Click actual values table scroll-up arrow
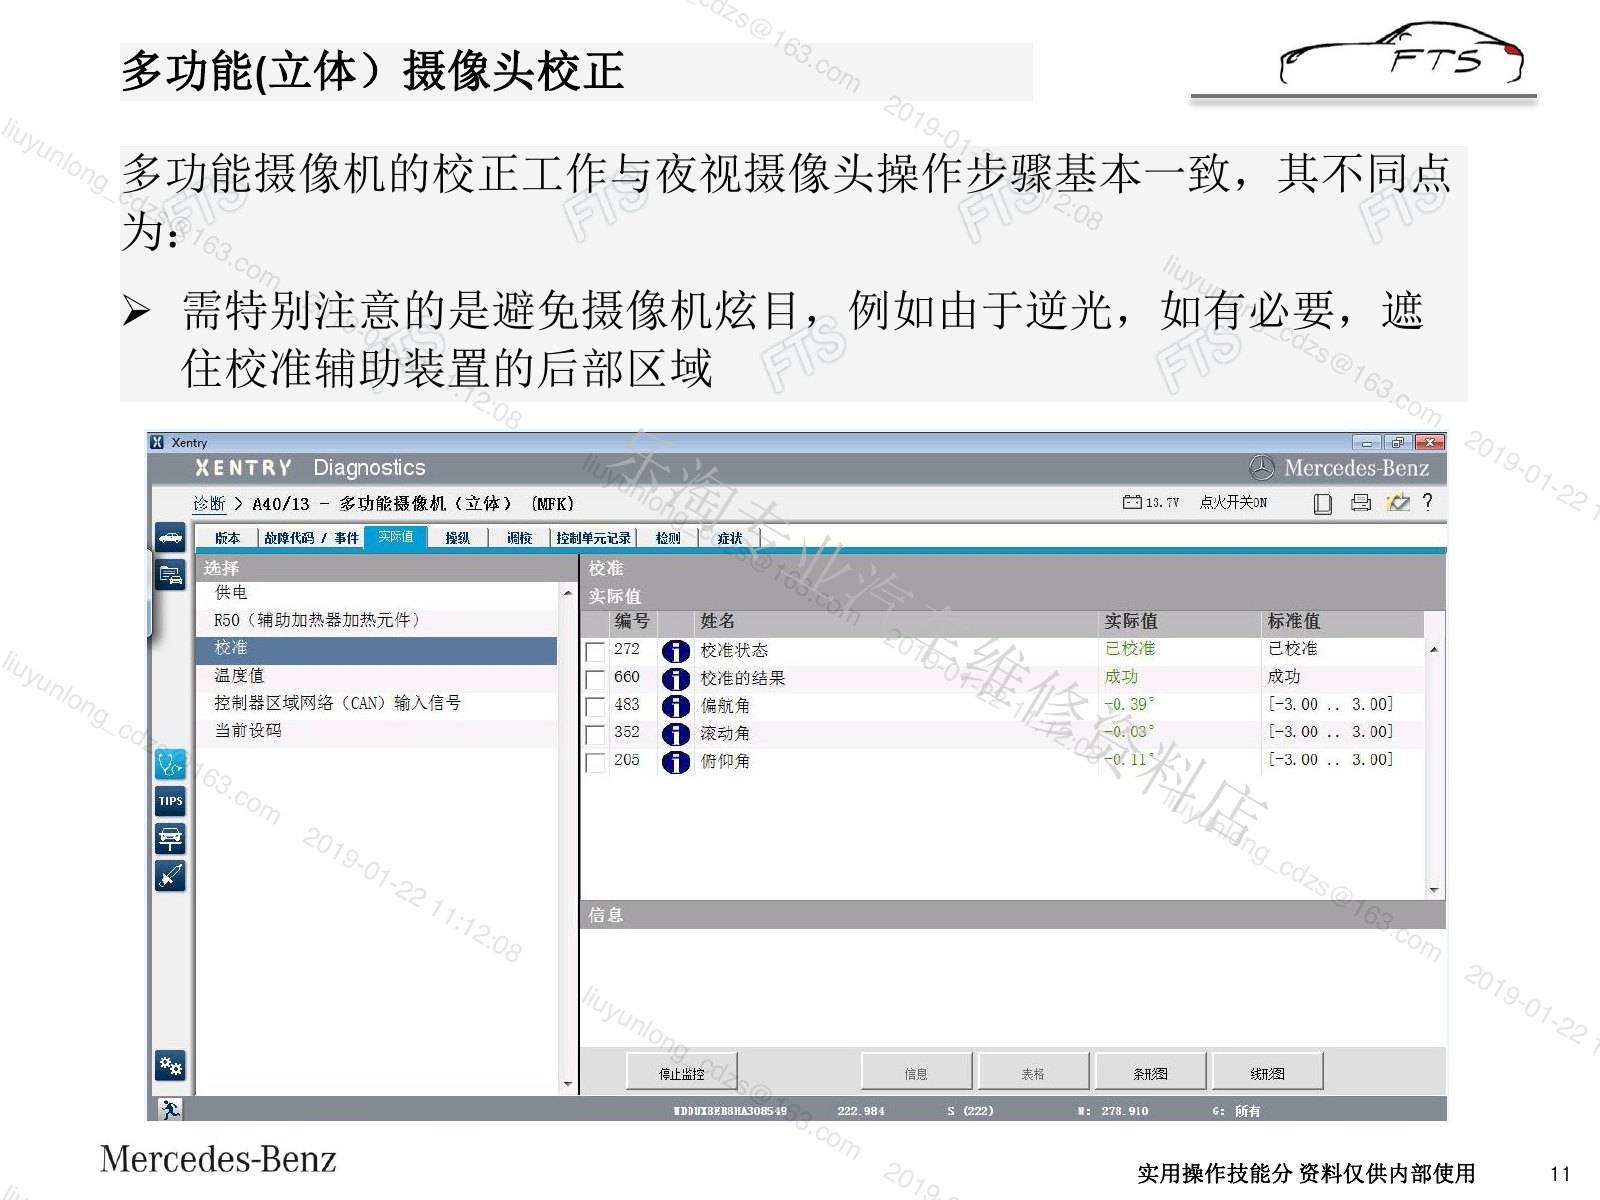This screenshot has height=1200, width=1600. click(x=1434, y=650)
